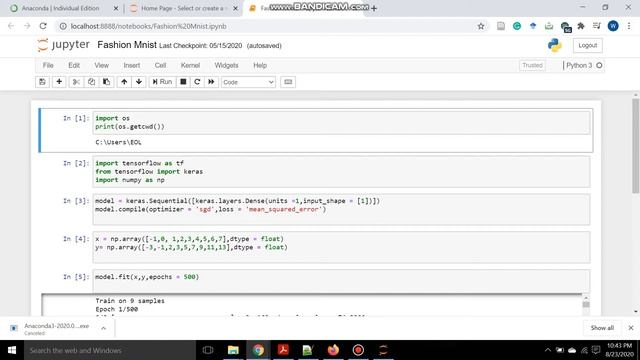The width and height of the screenshot is (640, 360).
Task: Go back in browser history
Action: tap(11, 26)
